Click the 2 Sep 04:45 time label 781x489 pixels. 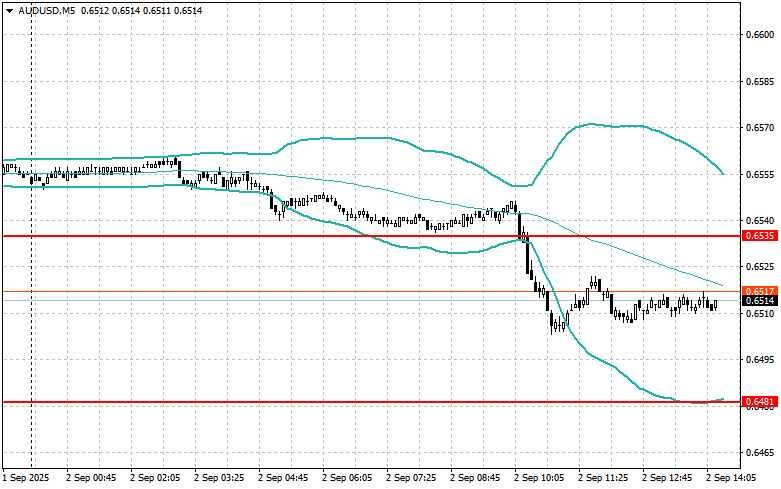coord(283,478)
